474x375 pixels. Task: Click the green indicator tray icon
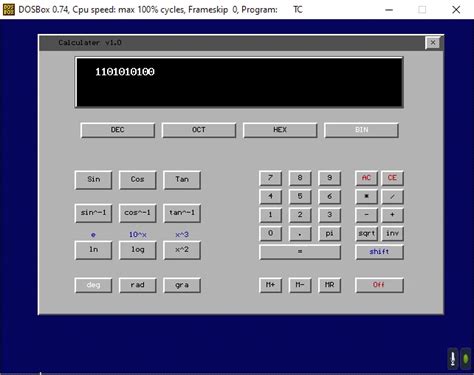(465, 359)
